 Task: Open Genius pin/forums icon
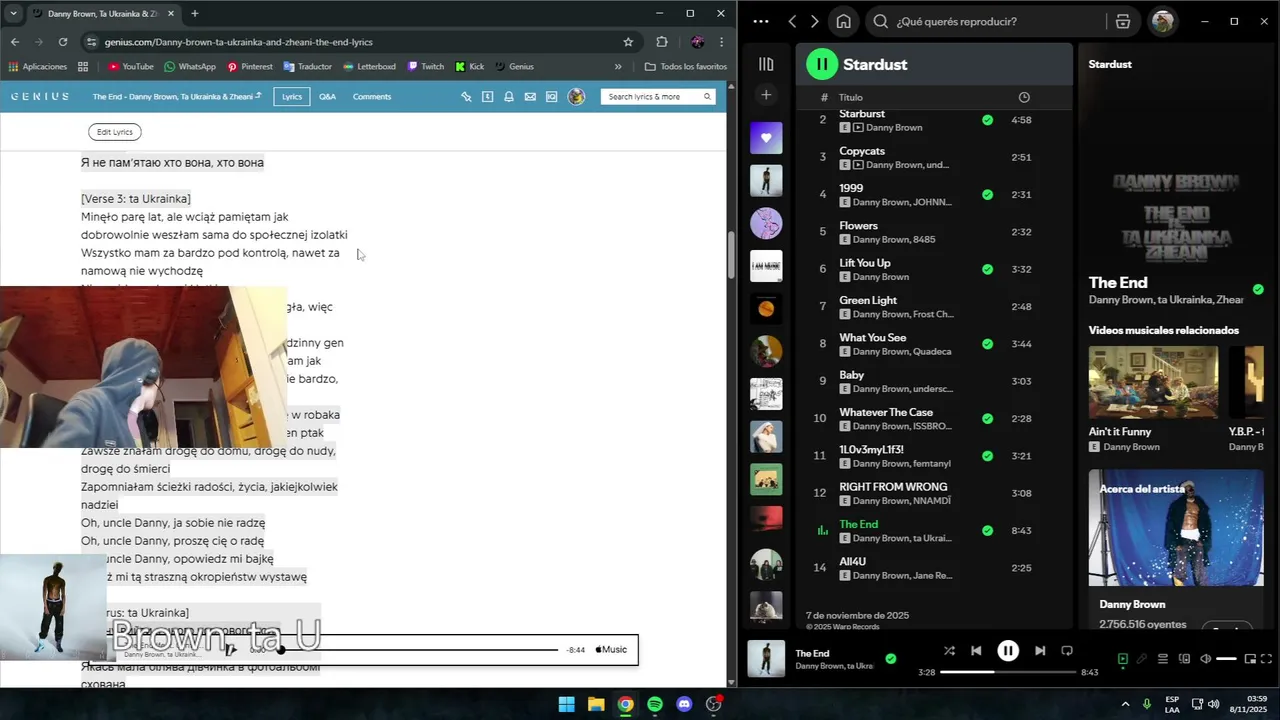[466, 97]
